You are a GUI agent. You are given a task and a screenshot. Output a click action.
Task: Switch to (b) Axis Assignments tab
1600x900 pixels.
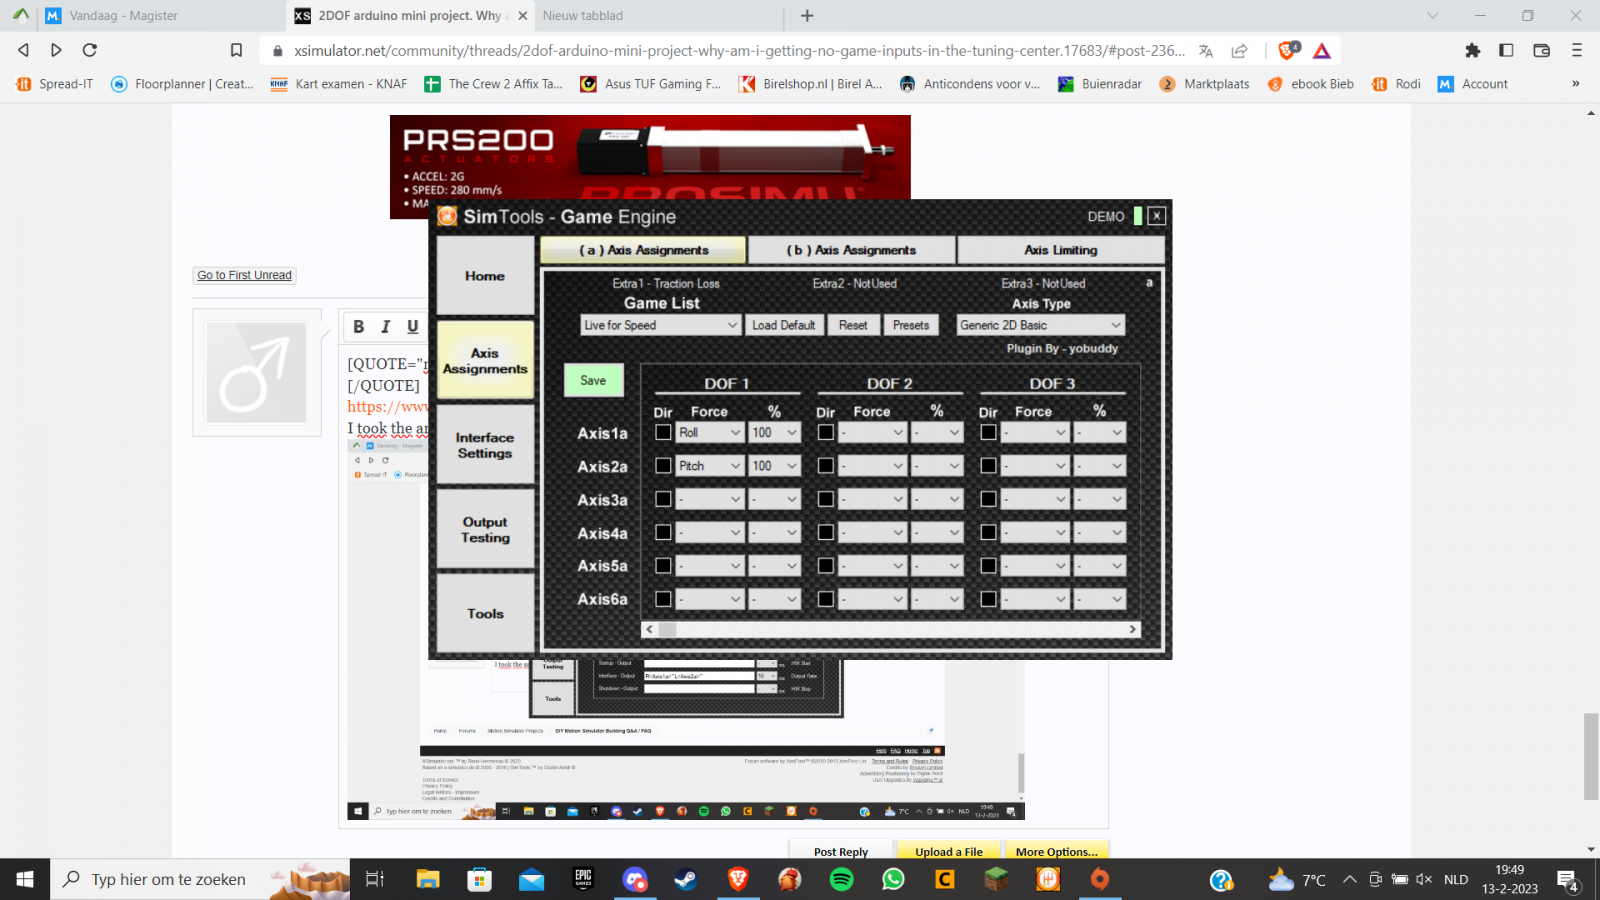point(851,250)
